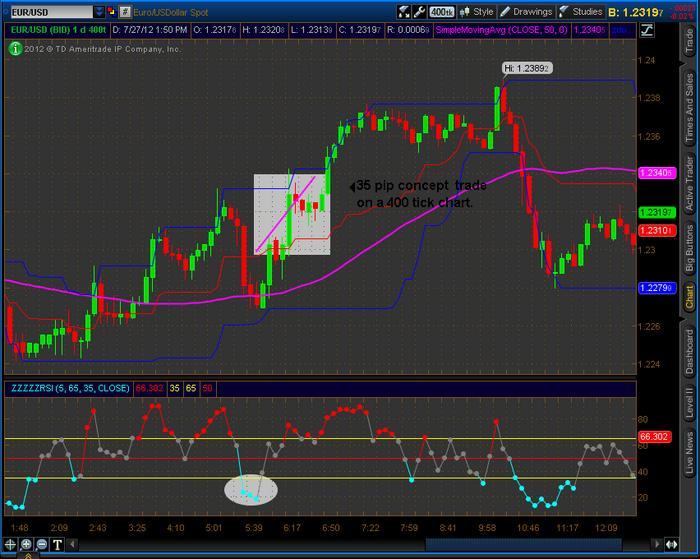Switch to the Big Buttons sidebar tab
Screen dimensions: 700x559
coord(690,248)
